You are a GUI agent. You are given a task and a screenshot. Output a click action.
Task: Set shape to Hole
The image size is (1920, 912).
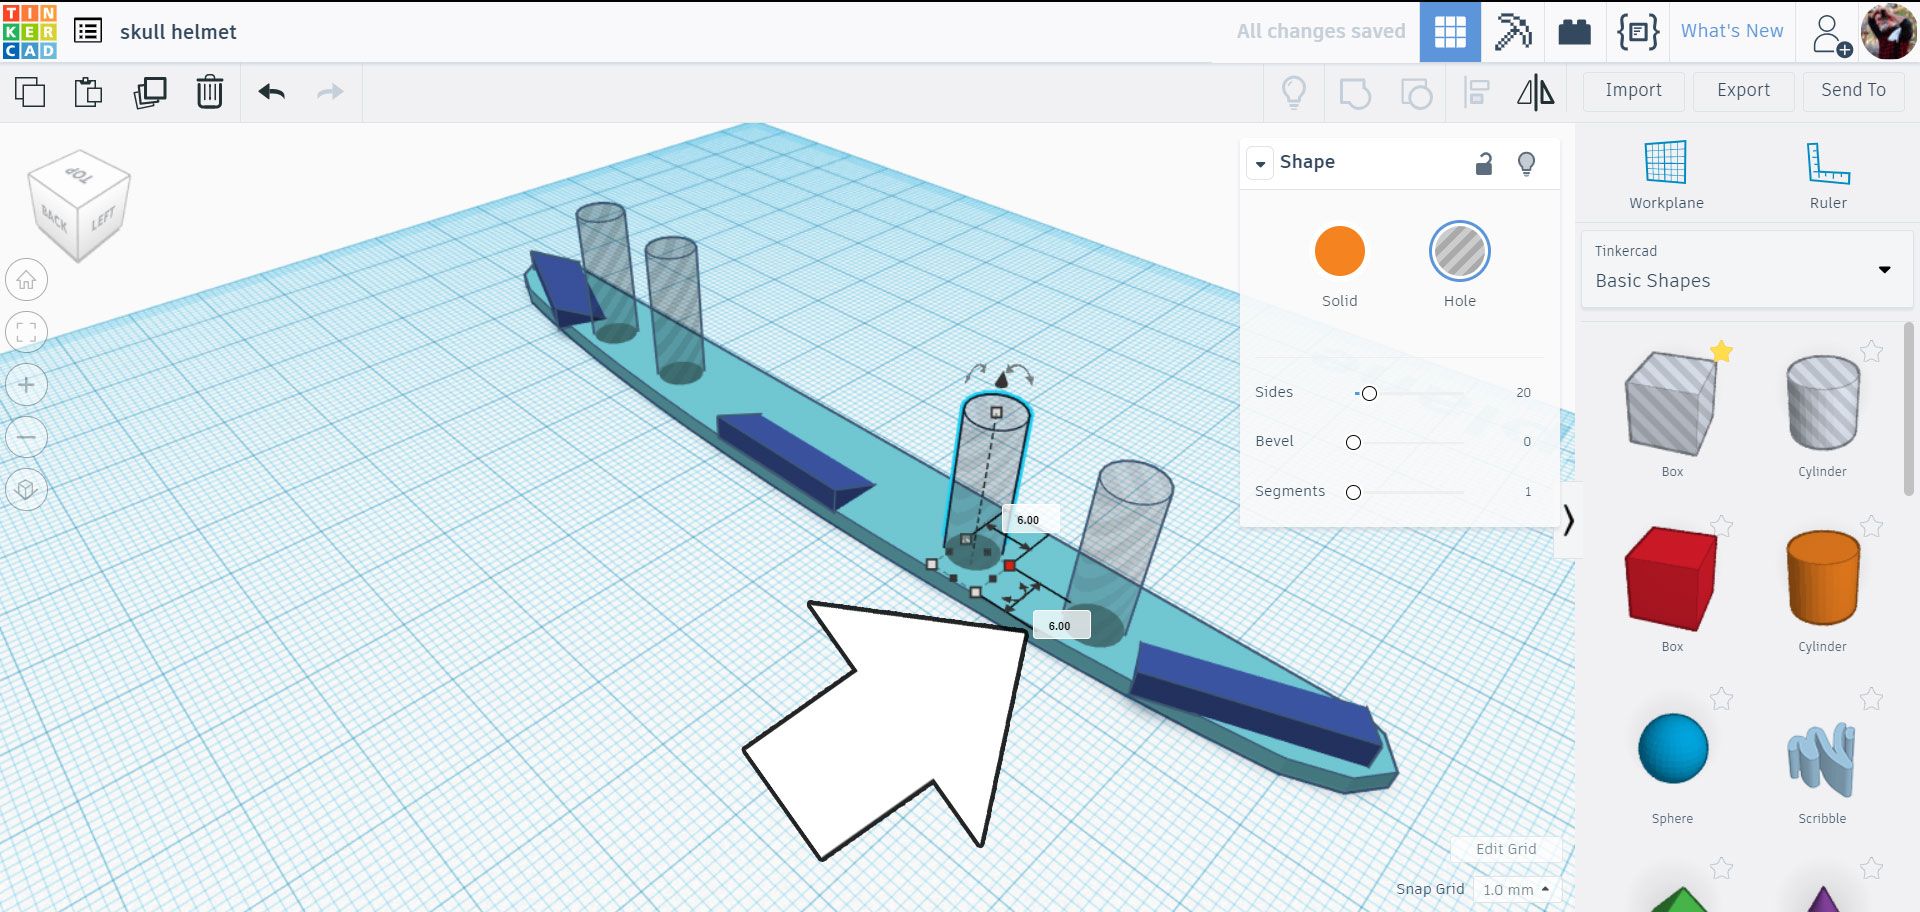(x=1459, y=251)
